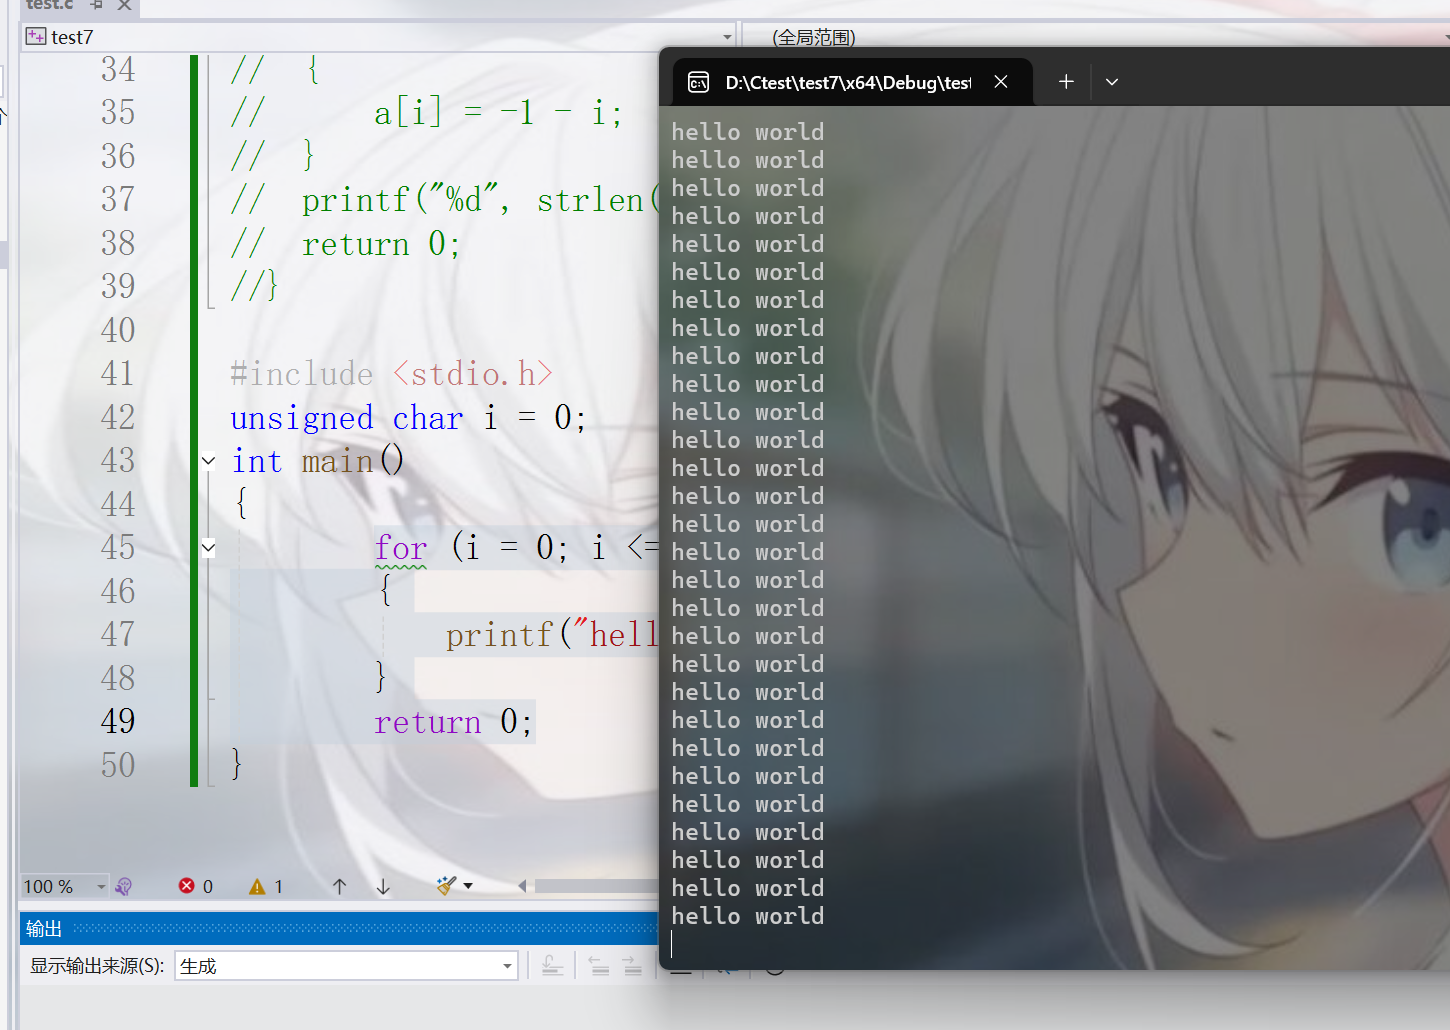Image resolution: width=1450 pixels, height=1030 pixels.
Task: Close the test.c editor tab
Action: point(124,5)
